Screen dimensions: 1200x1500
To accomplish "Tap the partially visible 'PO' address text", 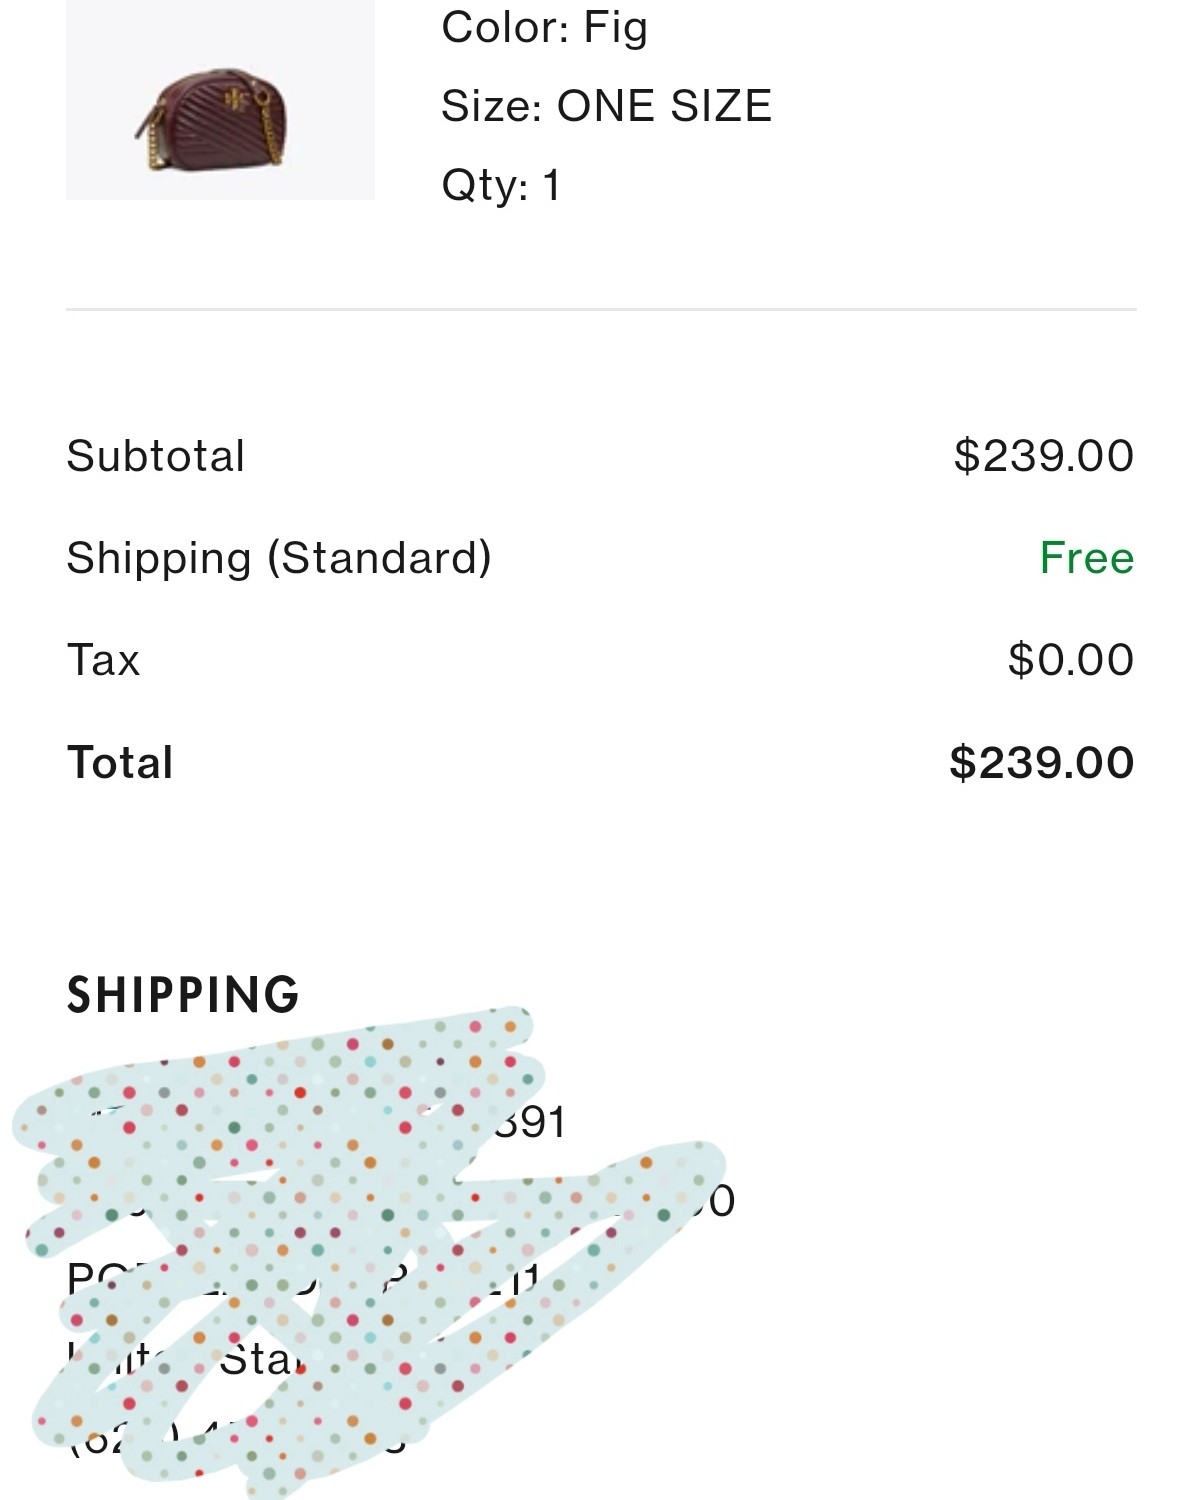I will tap(90, 1278).
